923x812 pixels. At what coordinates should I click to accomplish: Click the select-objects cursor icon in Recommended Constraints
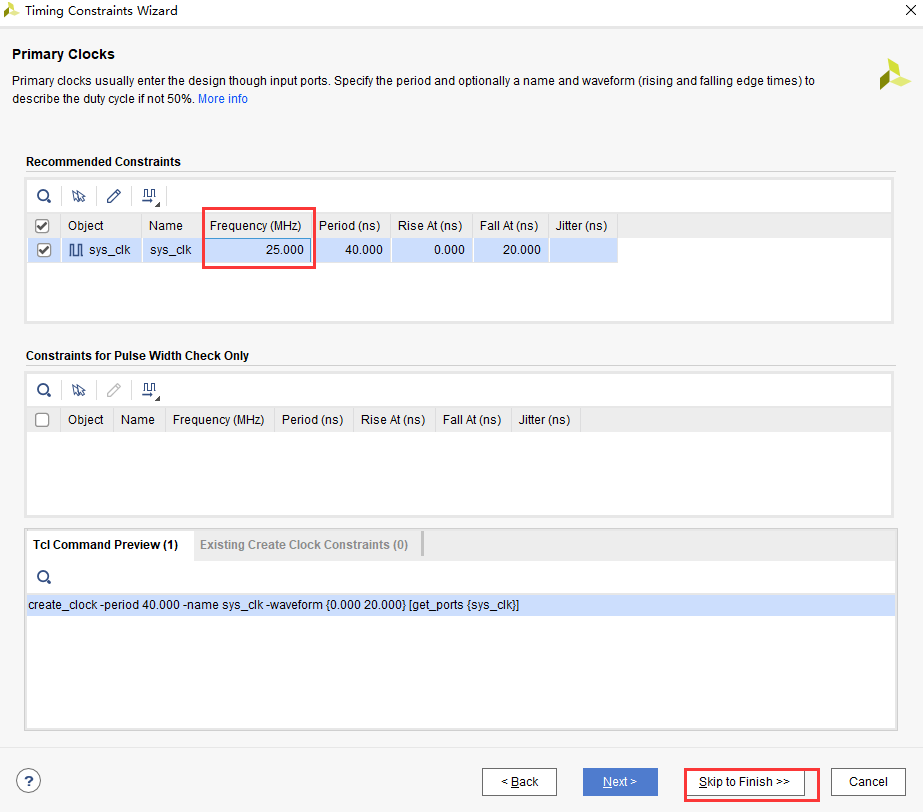(79, 196)
